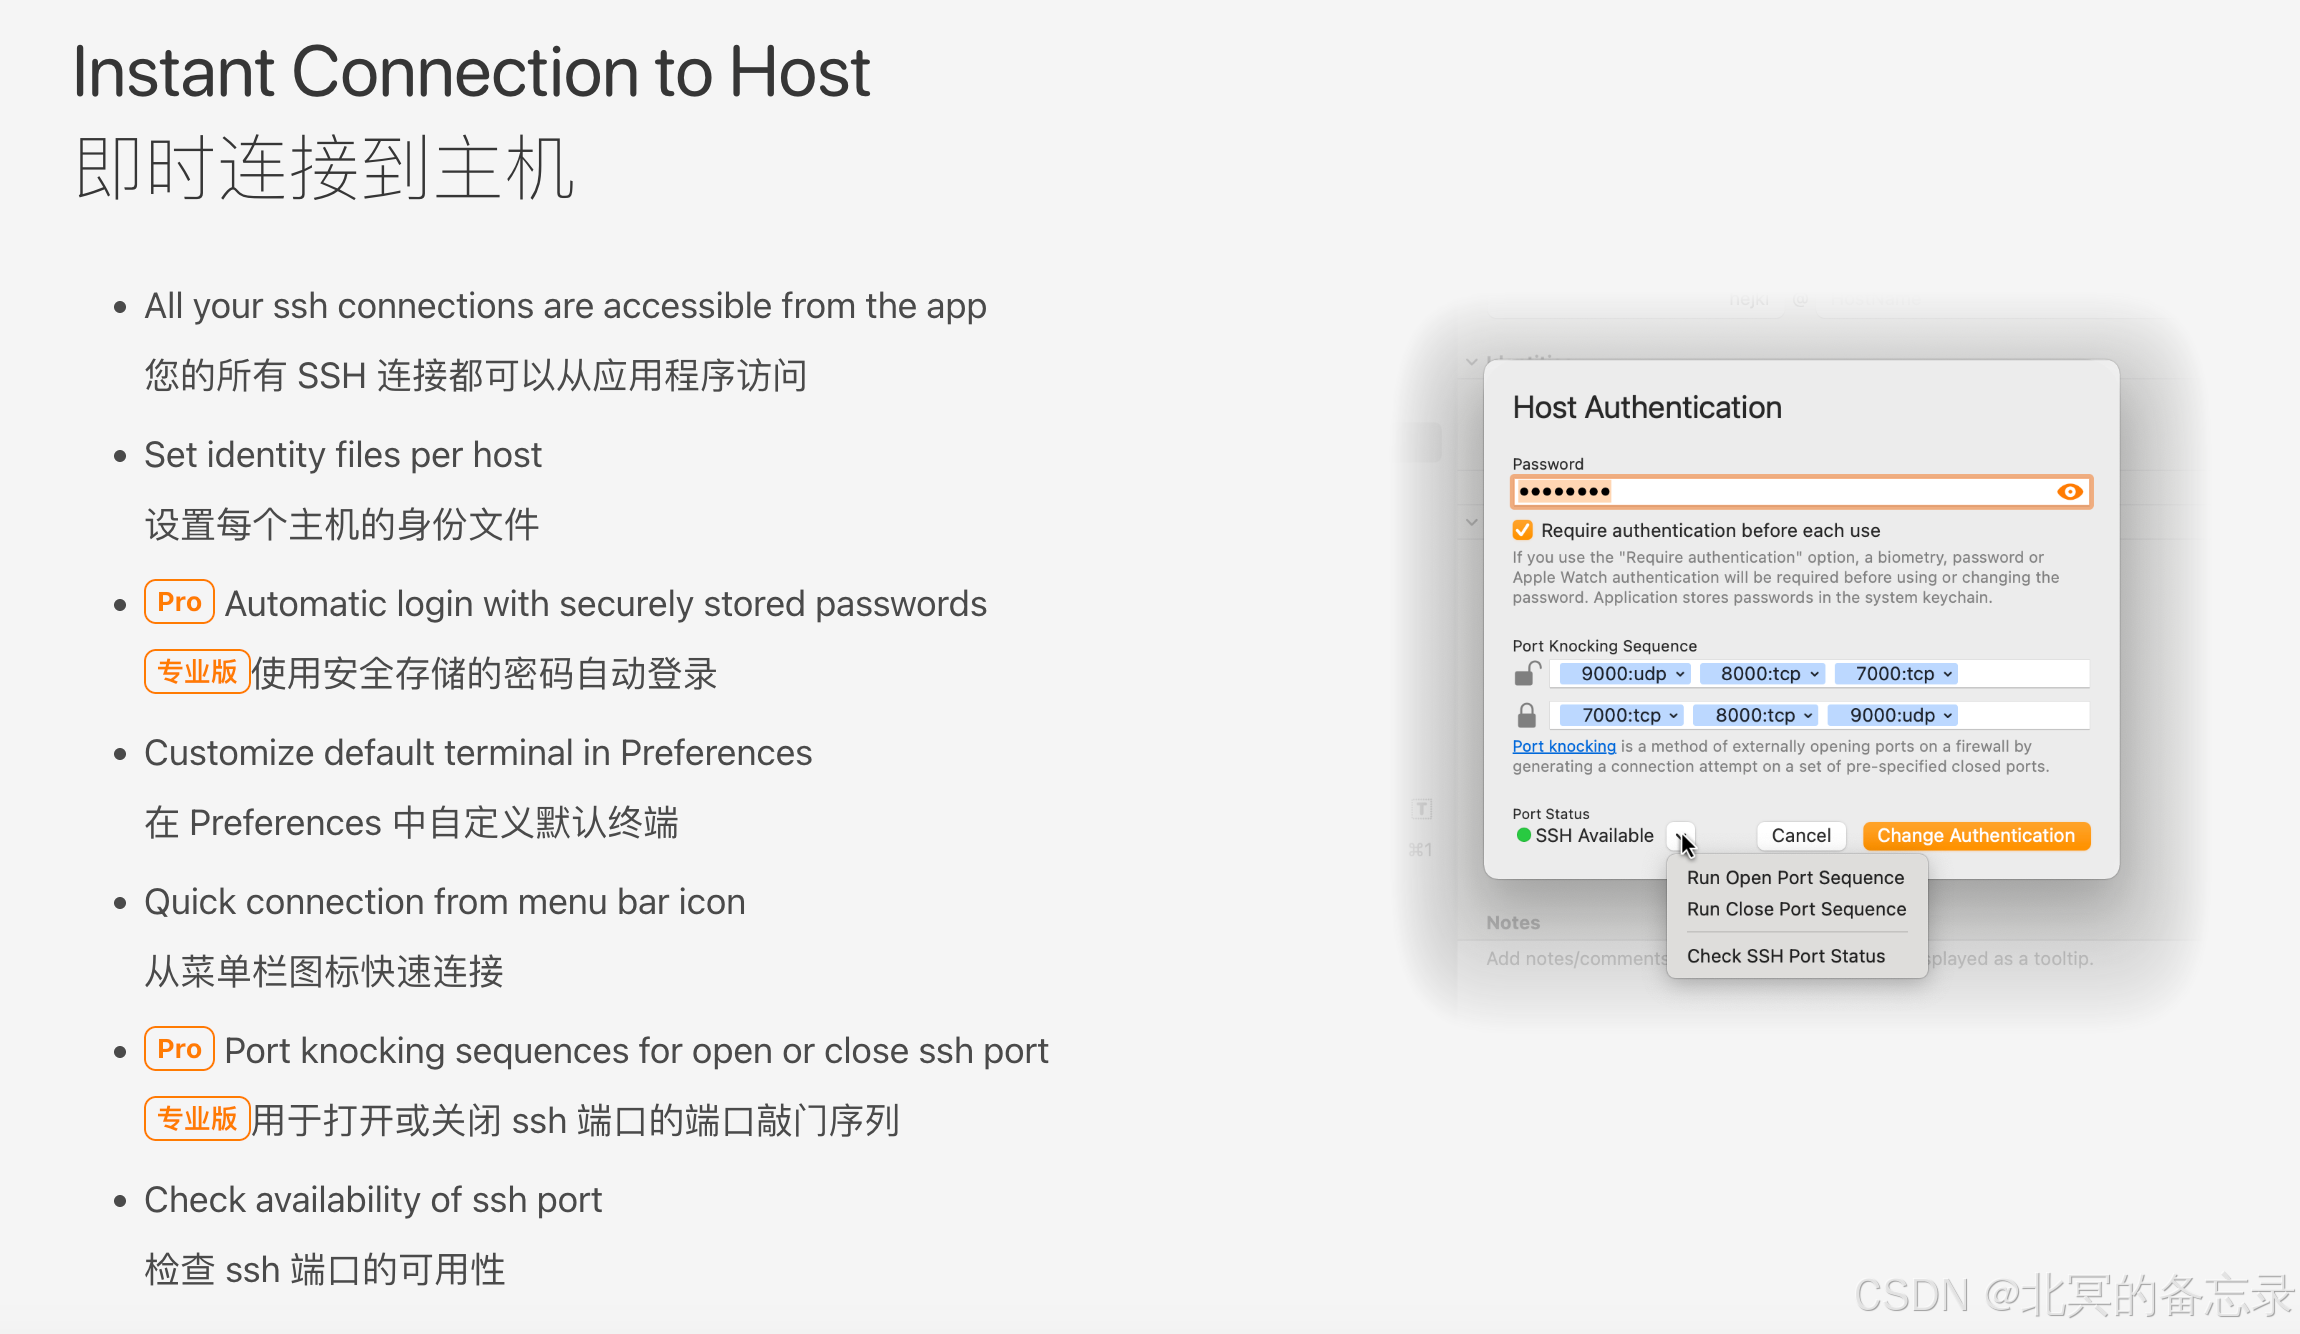Choose Run Open Port Sequence
The height and width of the screenshot is (1334, 2300).
tap(1795, 877)
